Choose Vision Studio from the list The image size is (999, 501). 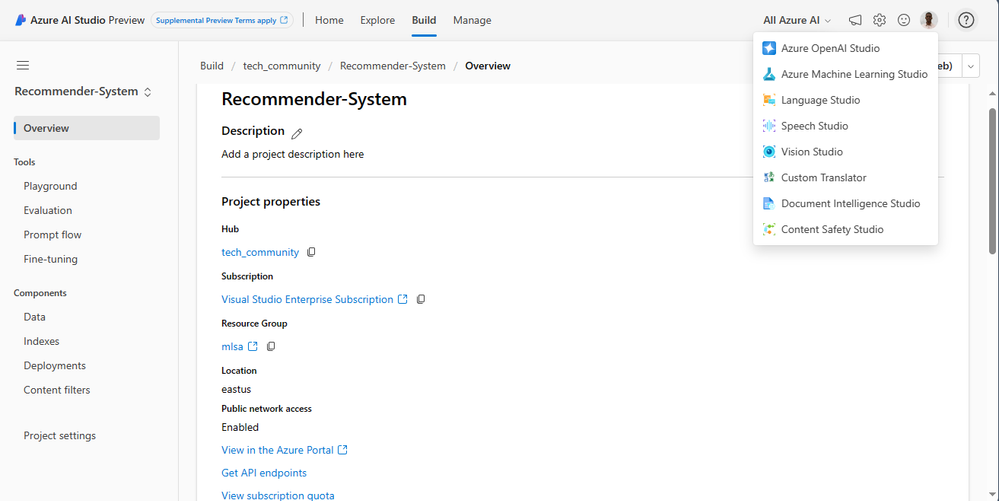pyautogui.click(x=845, y=152)
